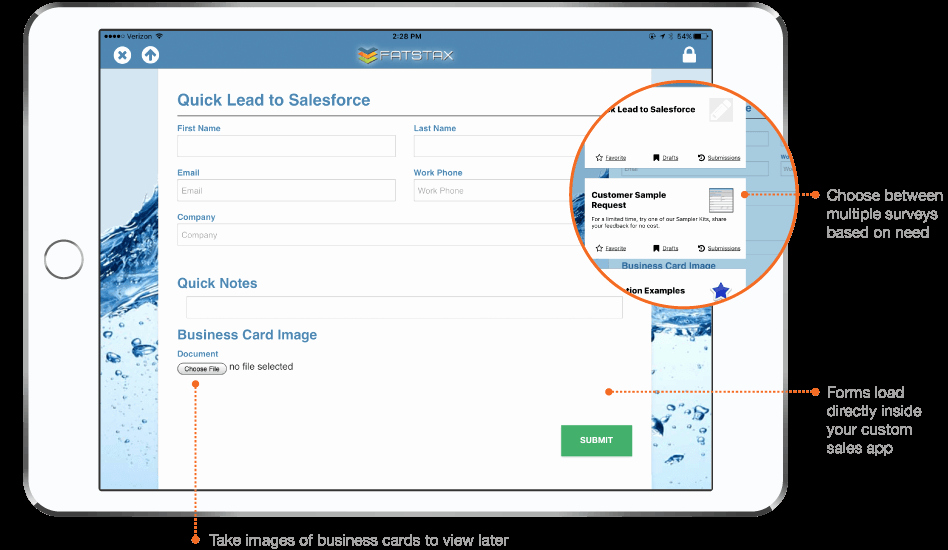
Task: Tap the iPad home button
Action: [63, 259]
